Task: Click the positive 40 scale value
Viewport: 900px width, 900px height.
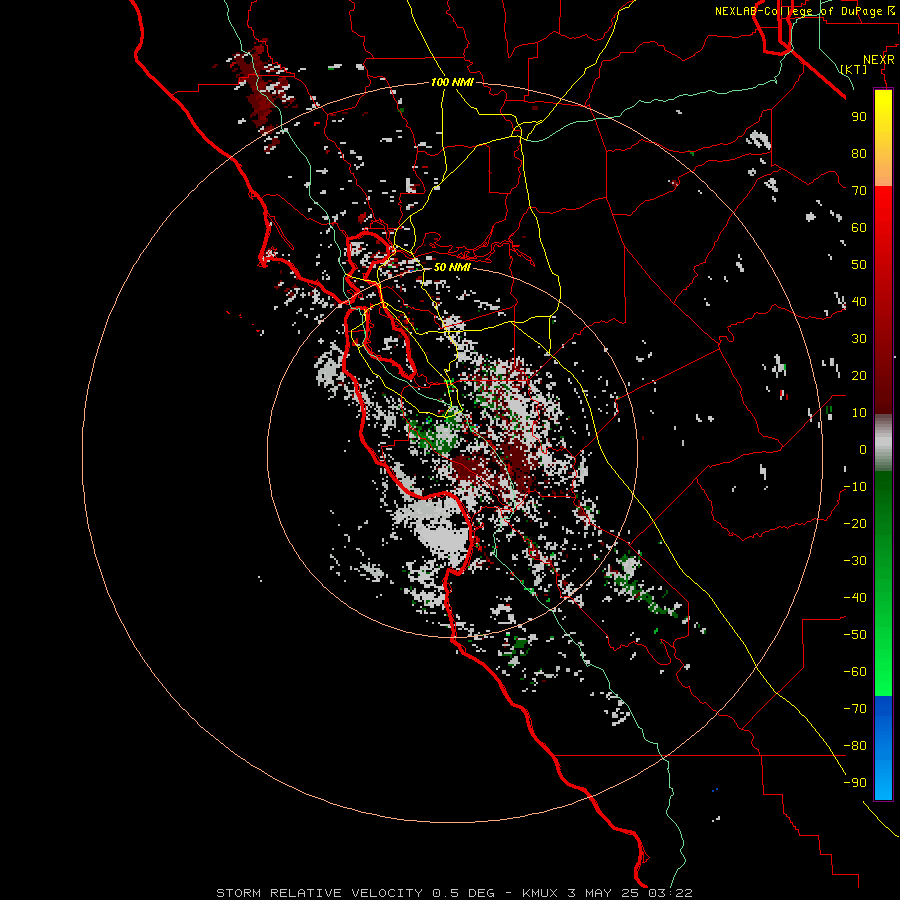Action: 859,301
